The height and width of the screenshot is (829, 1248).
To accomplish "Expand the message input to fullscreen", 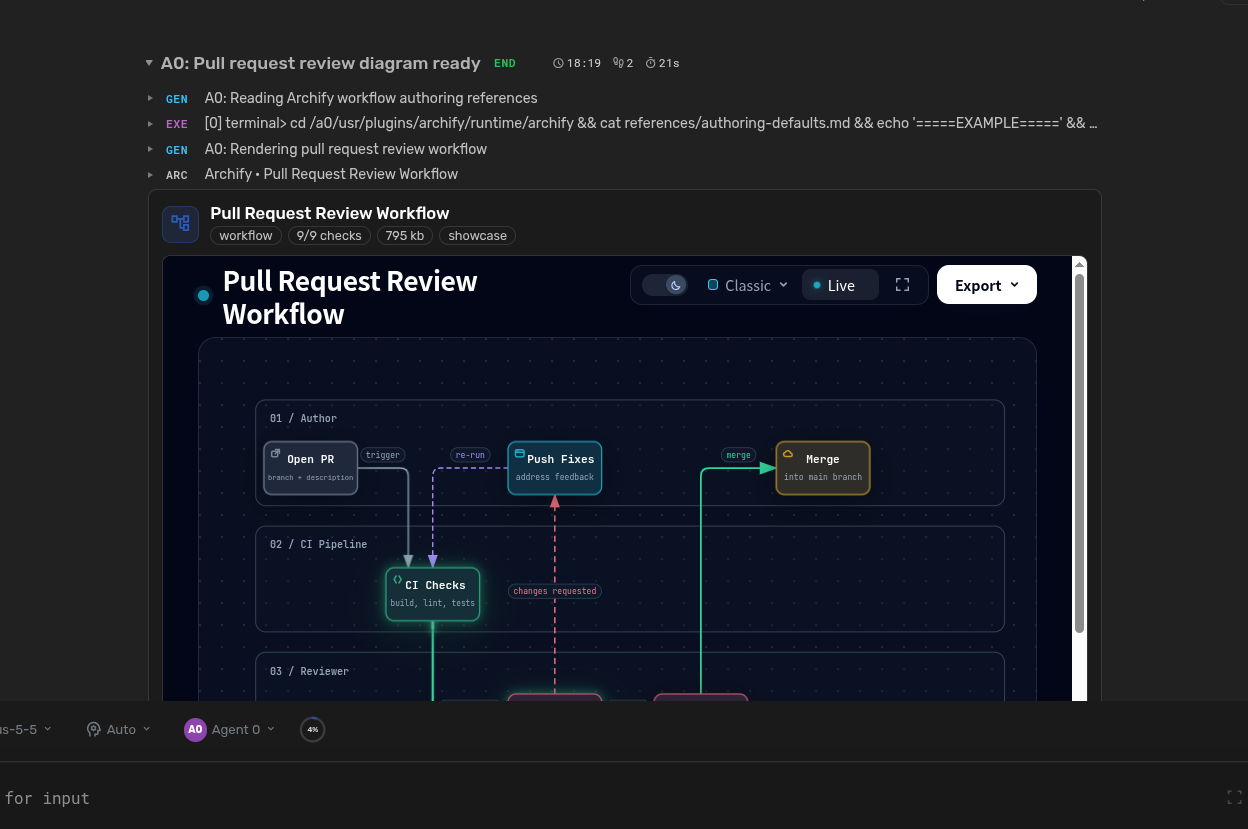I will (x=1234, y=797).
